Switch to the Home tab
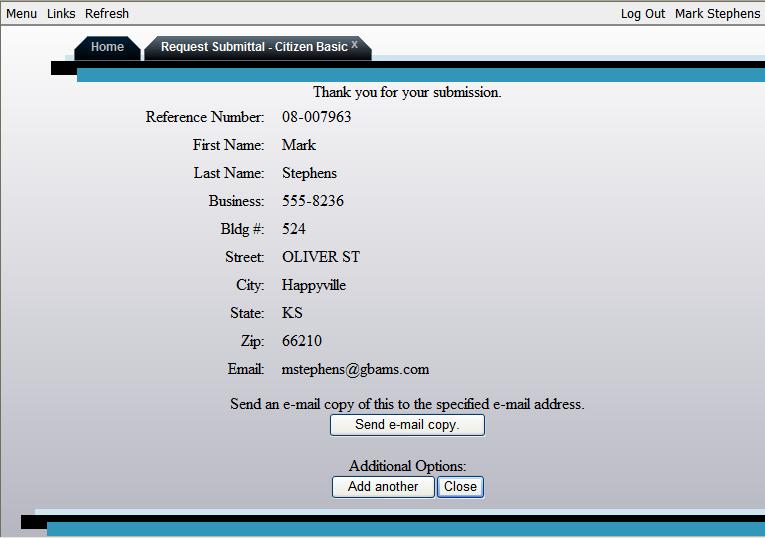Screen dimensions: 765x538 (x=107, y=47)
